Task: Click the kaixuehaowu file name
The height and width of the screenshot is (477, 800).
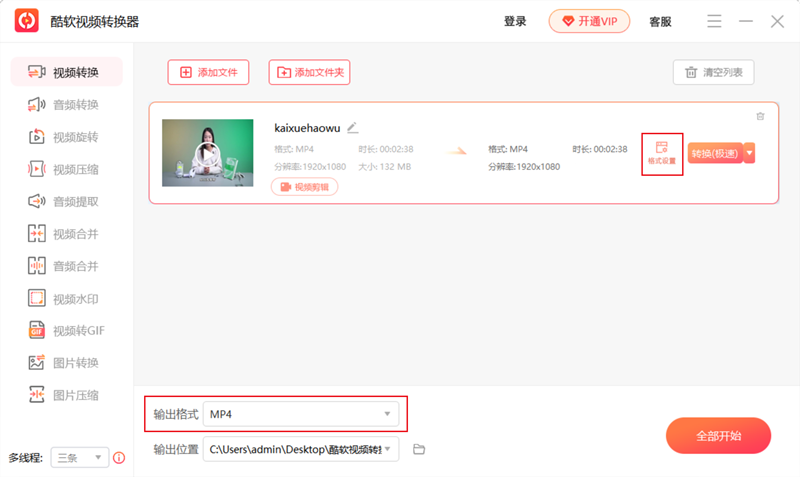Action: (x=307, y=128)
